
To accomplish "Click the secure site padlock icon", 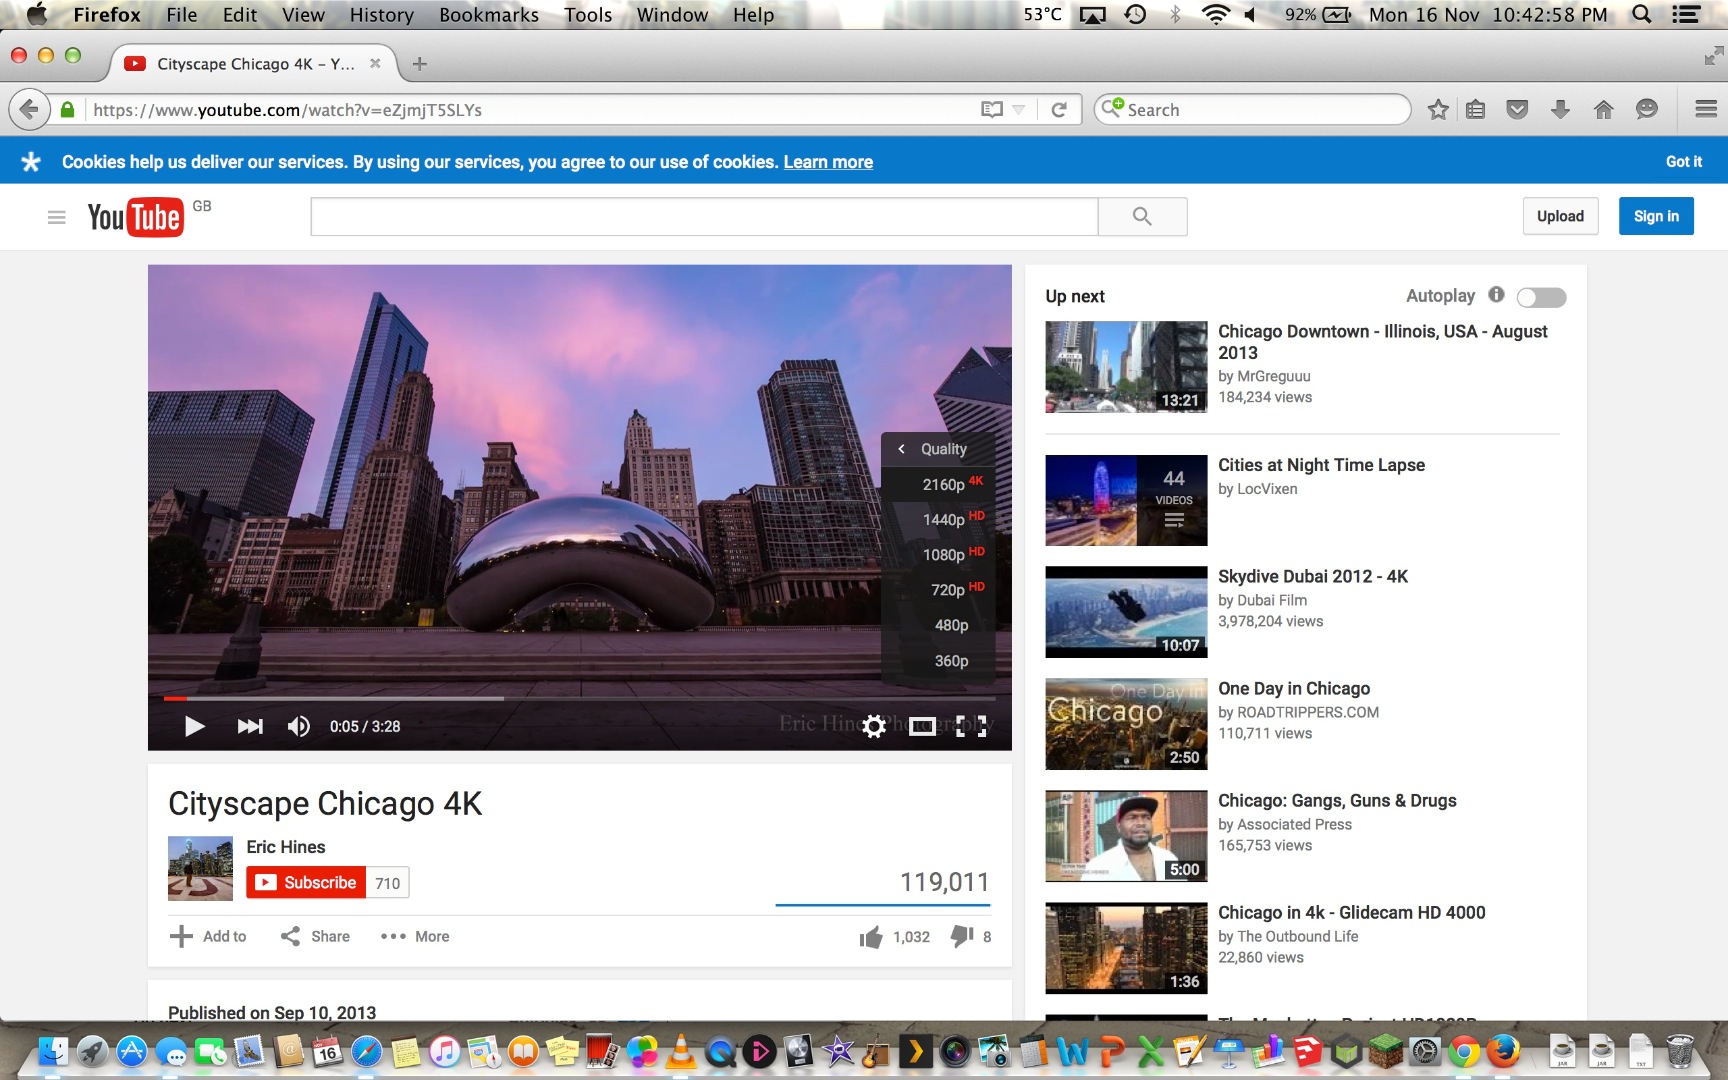I will [67, 109].
